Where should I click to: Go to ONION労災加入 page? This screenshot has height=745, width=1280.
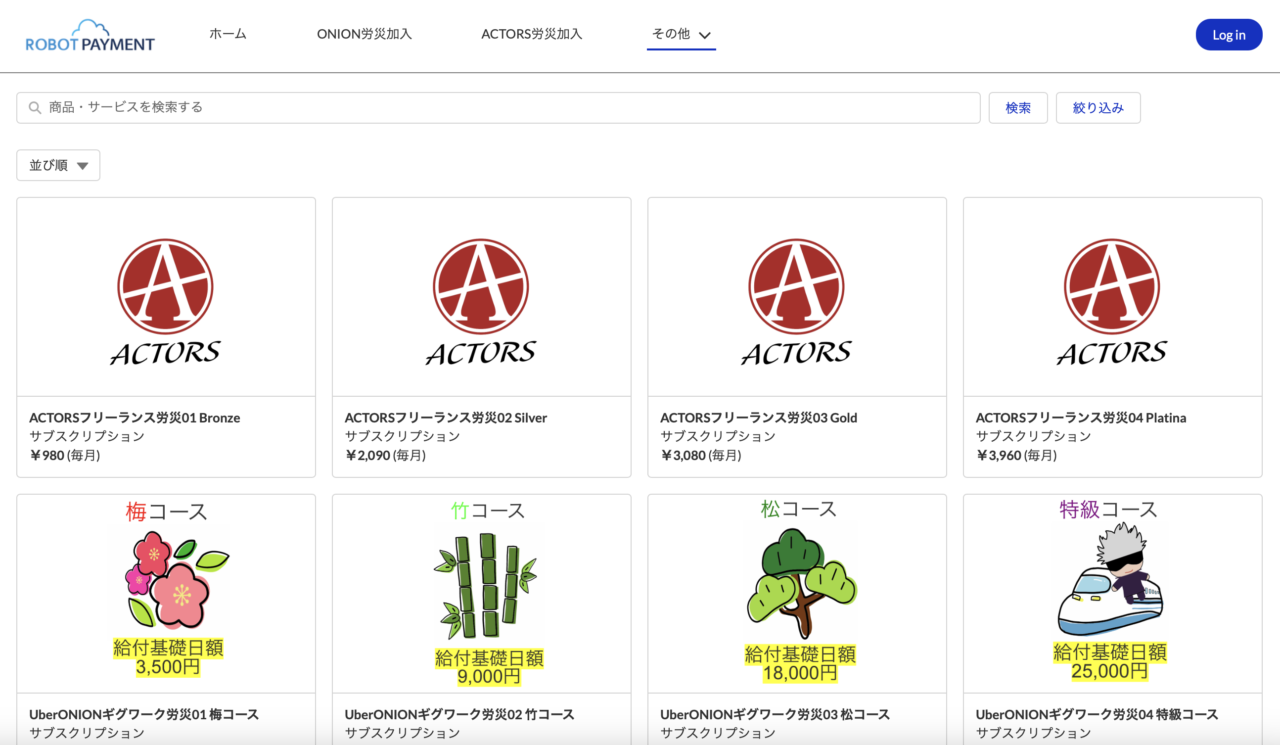point(364,34)
